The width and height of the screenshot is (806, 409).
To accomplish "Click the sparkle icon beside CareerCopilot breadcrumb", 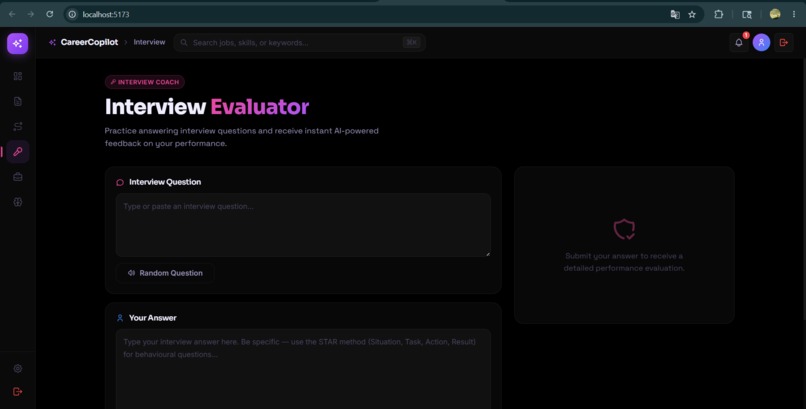I will (52, 43).
